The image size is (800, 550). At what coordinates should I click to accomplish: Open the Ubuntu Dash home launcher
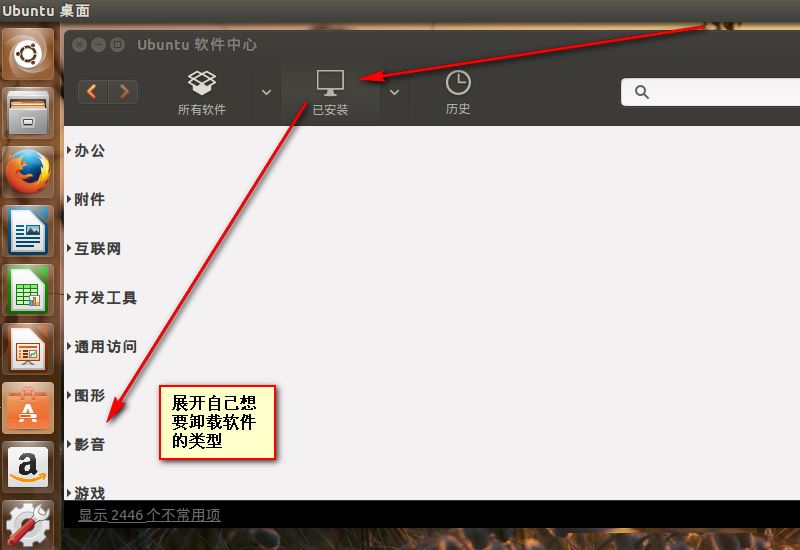coord(28,54)
